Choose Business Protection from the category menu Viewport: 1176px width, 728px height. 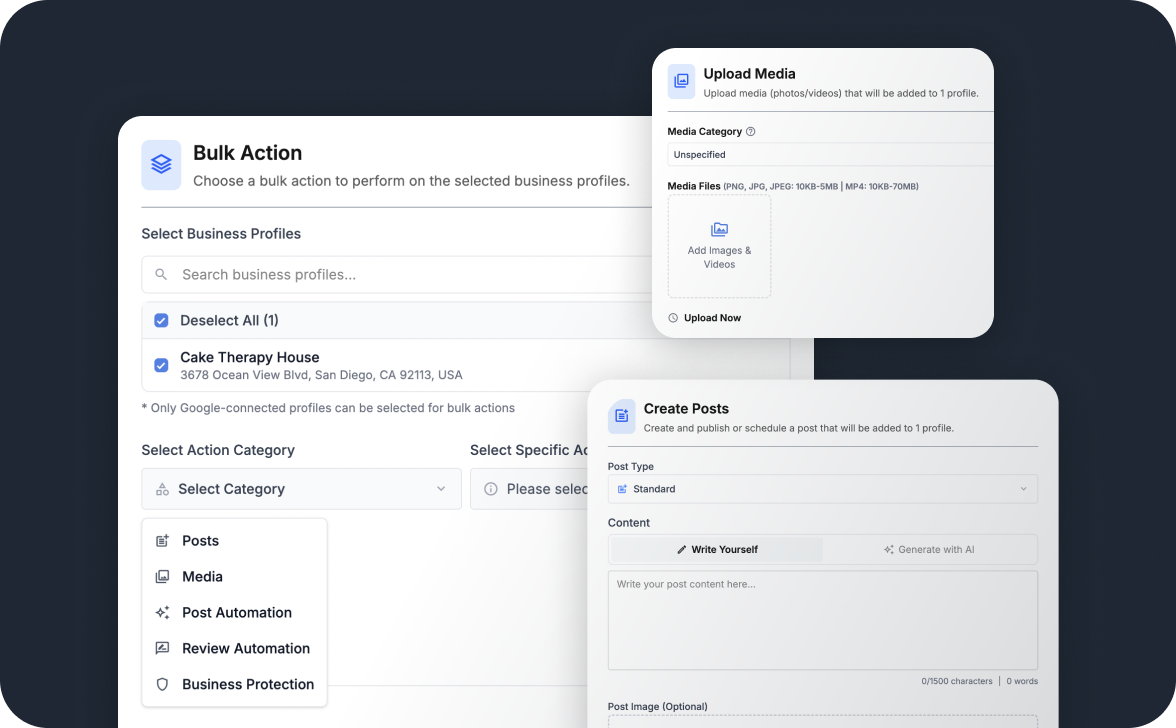pyautogui.click(x=235, y=685)
